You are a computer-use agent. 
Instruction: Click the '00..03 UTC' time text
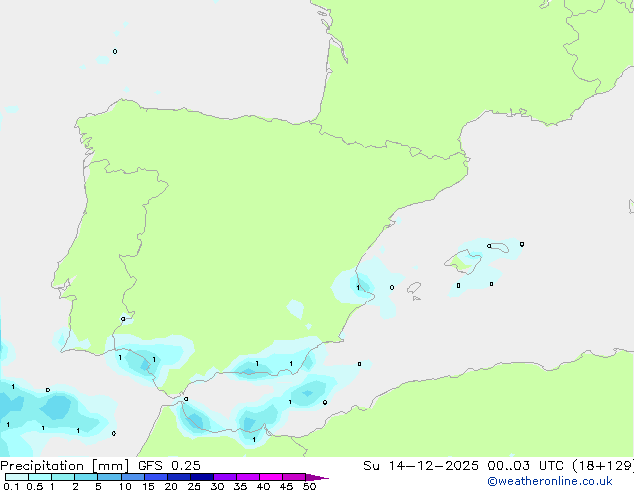point(525,466)
